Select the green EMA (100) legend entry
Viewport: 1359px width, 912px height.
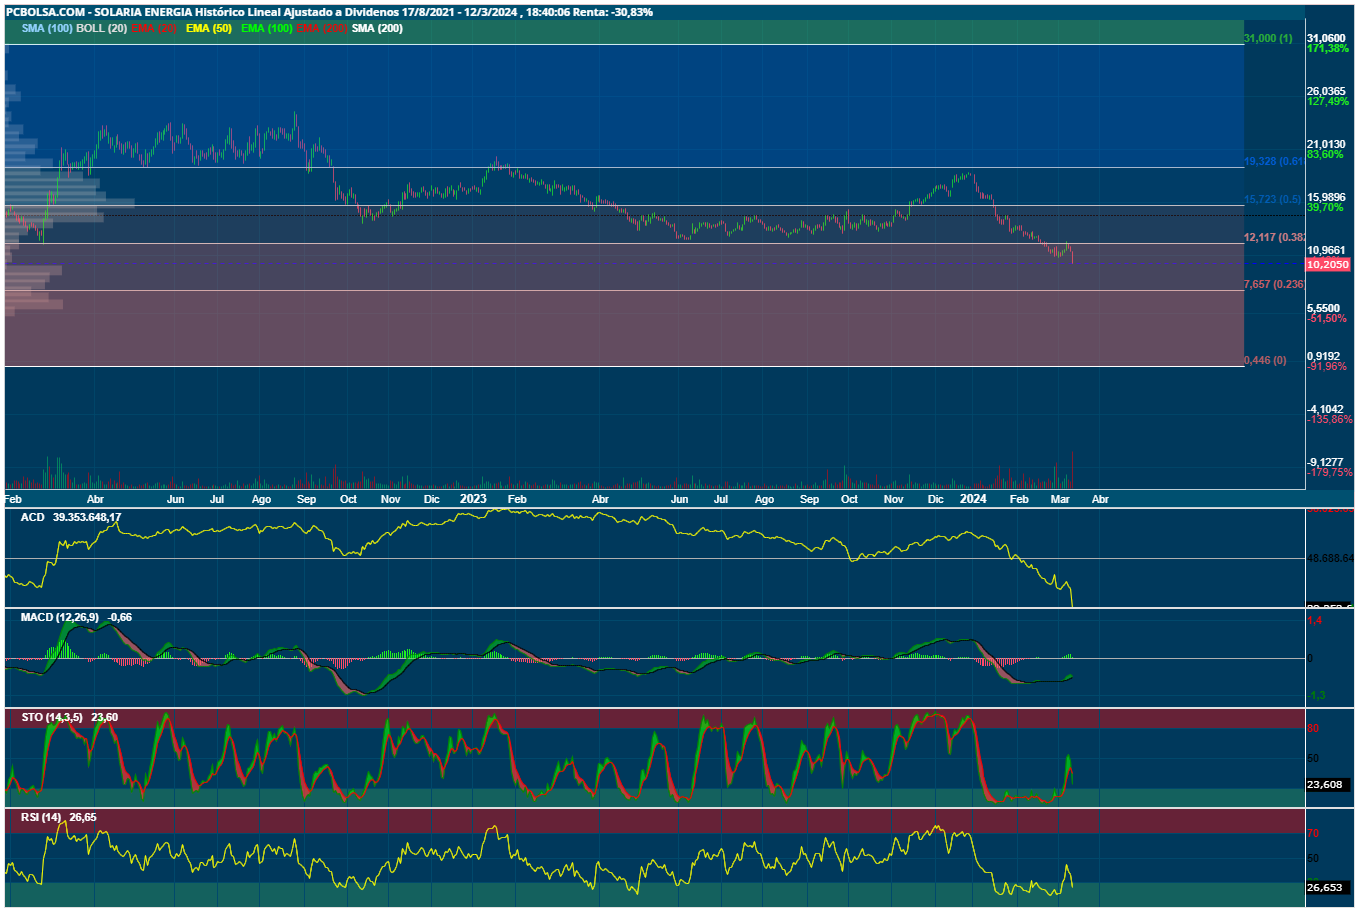[x=267, y=28]
